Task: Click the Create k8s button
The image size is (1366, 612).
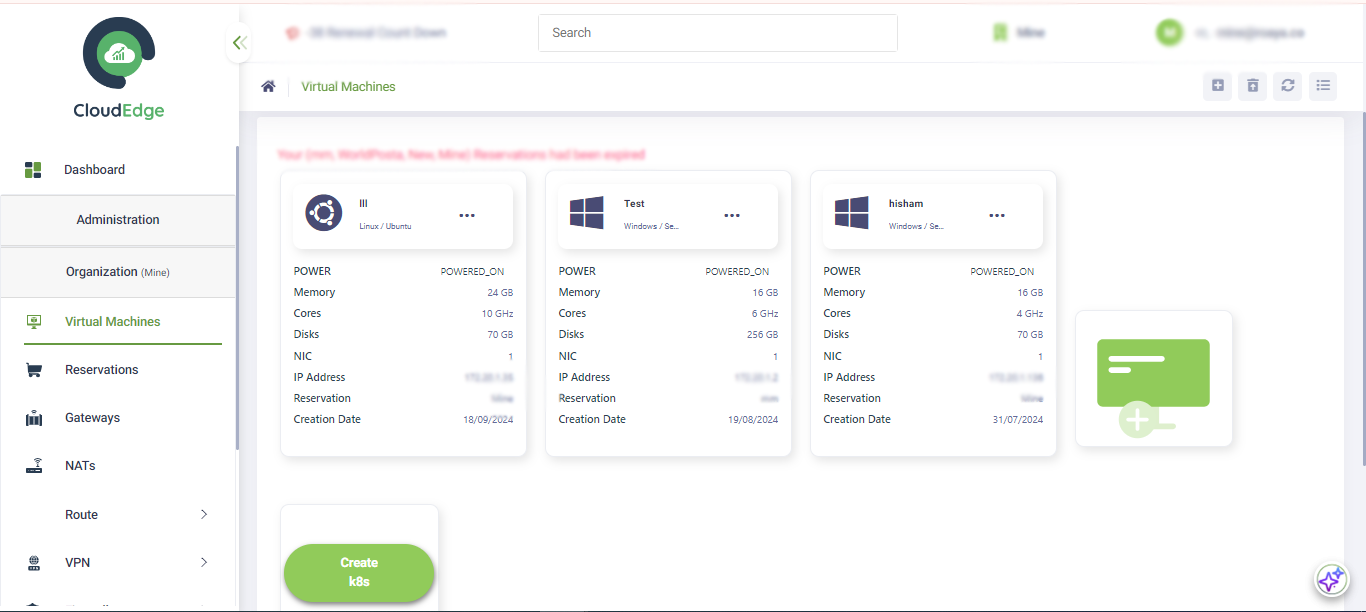Action: click(359, 573)
